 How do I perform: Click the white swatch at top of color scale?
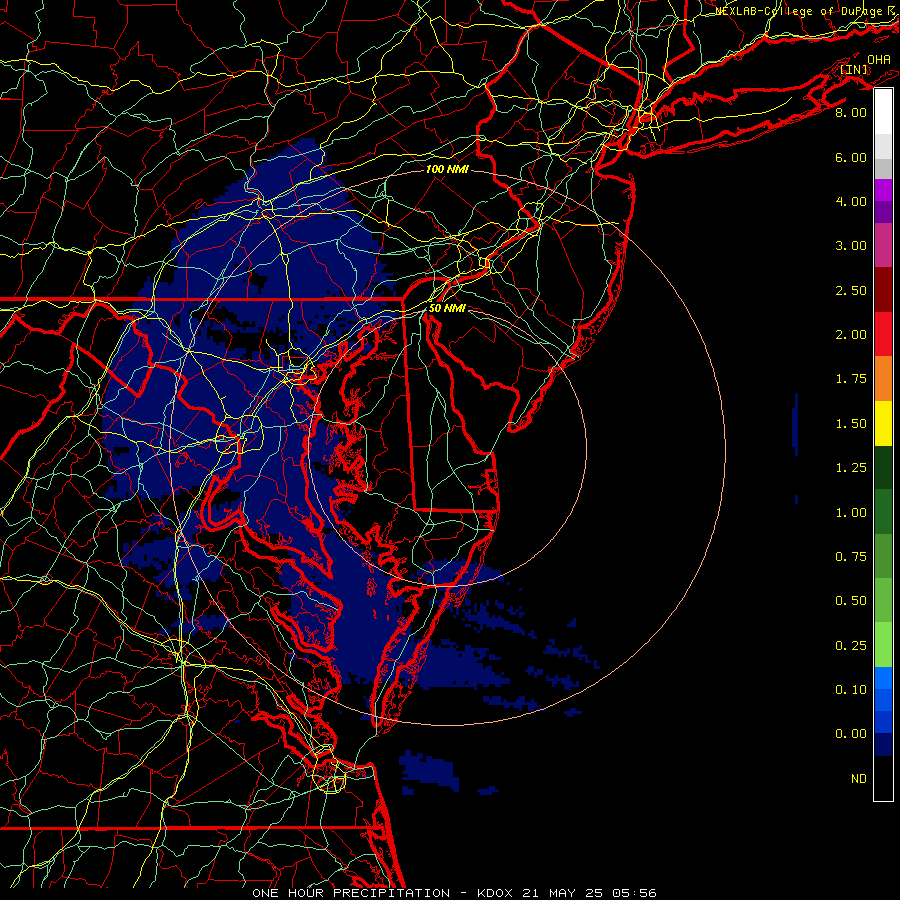(883, 112)
